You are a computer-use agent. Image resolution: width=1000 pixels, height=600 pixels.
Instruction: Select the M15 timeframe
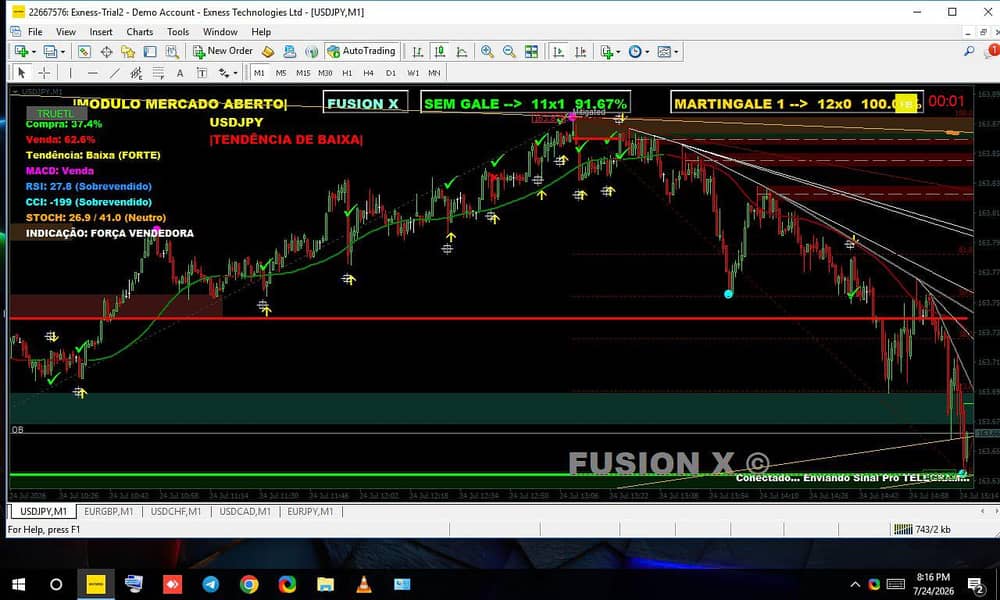tap(303, 73)
